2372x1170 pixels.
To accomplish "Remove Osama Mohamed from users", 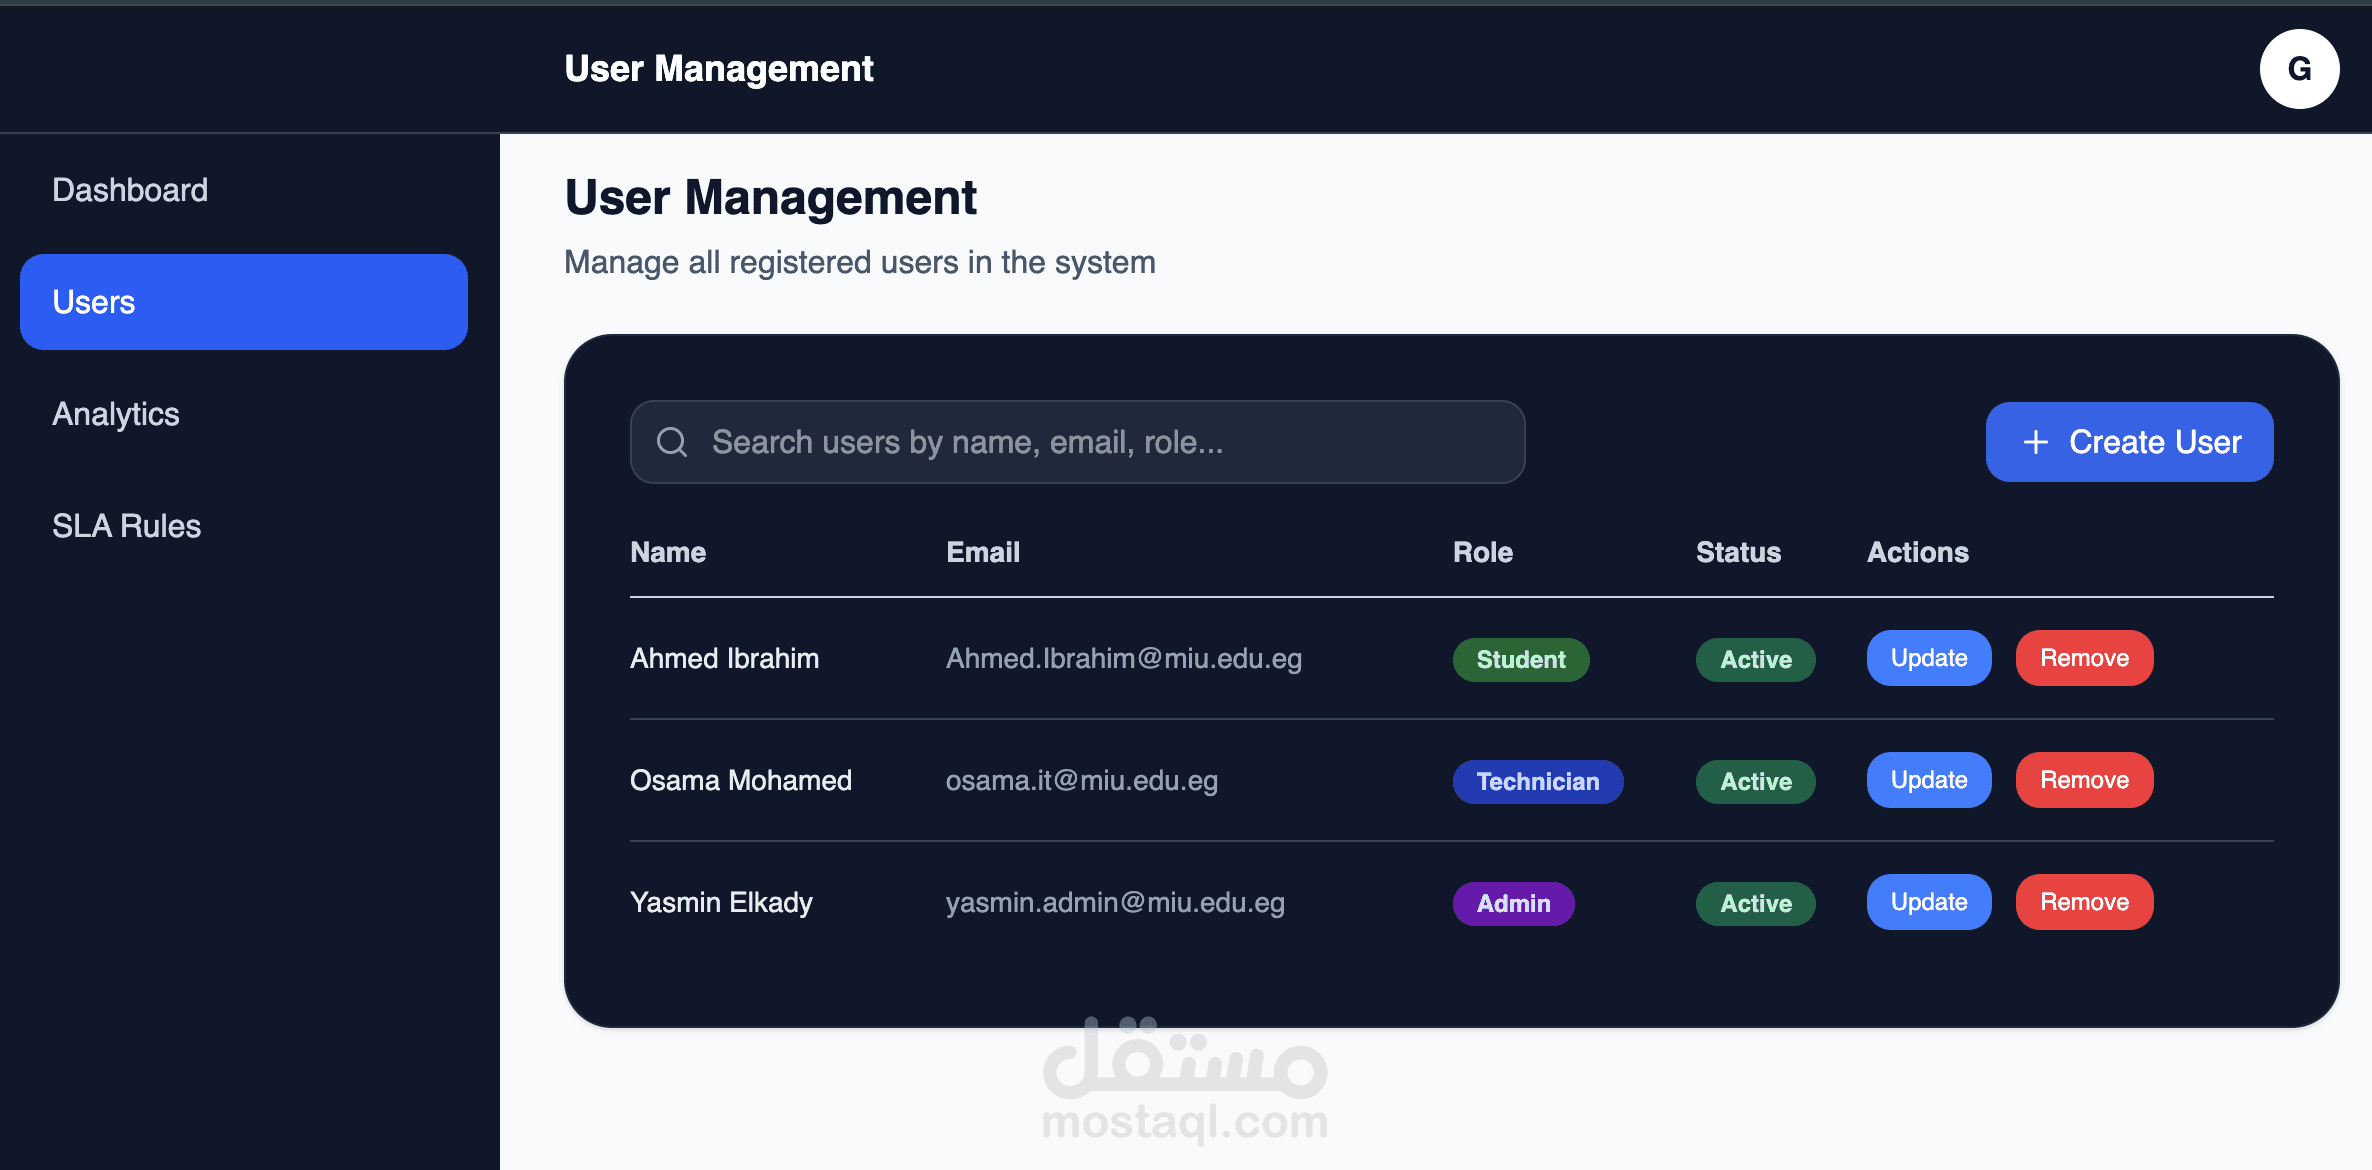I will coord(2084,780).
